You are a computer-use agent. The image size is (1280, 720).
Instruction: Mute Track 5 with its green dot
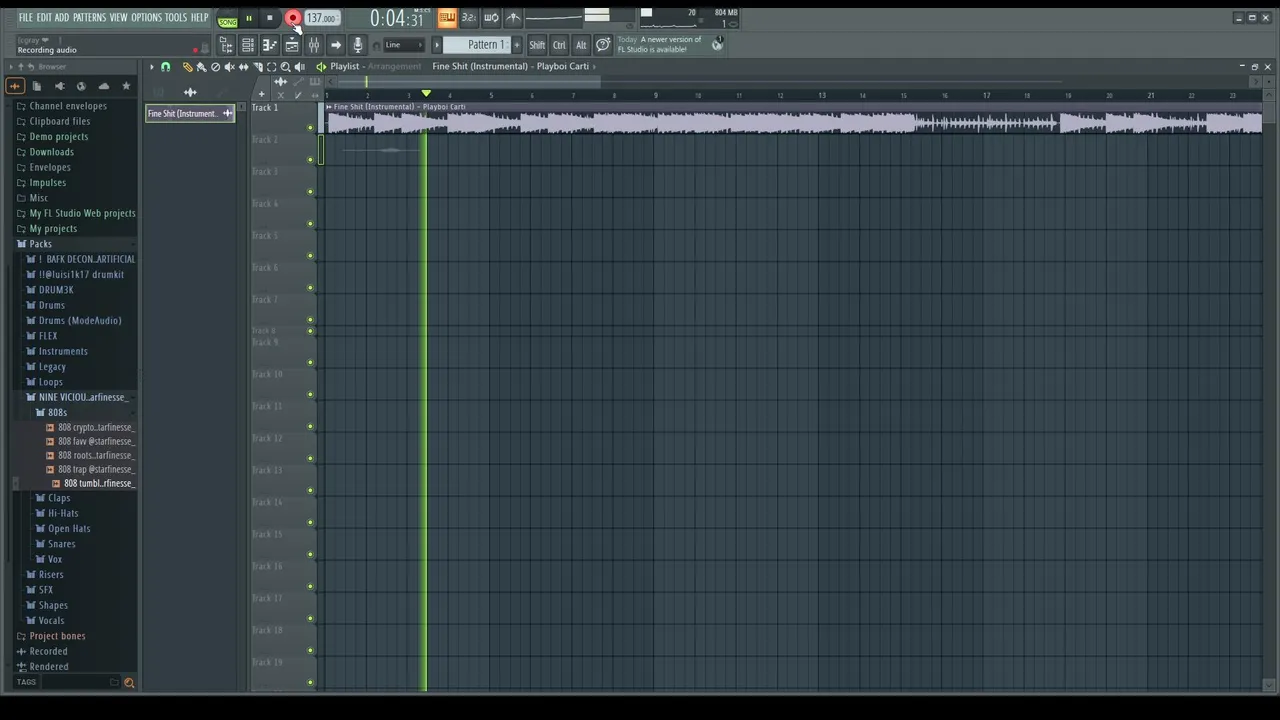(x=310, y=256)
